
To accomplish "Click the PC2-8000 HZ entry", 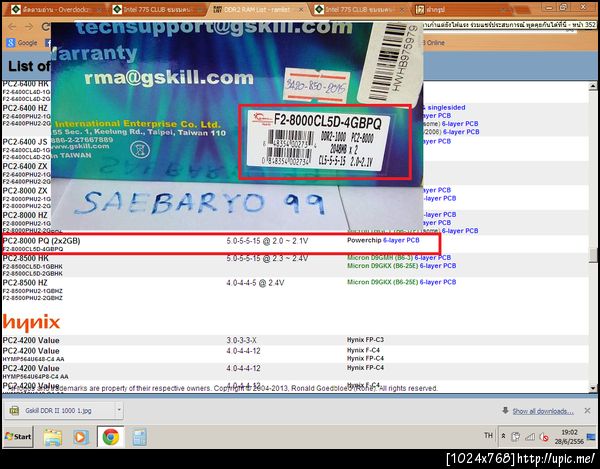I will click(25, 215).
